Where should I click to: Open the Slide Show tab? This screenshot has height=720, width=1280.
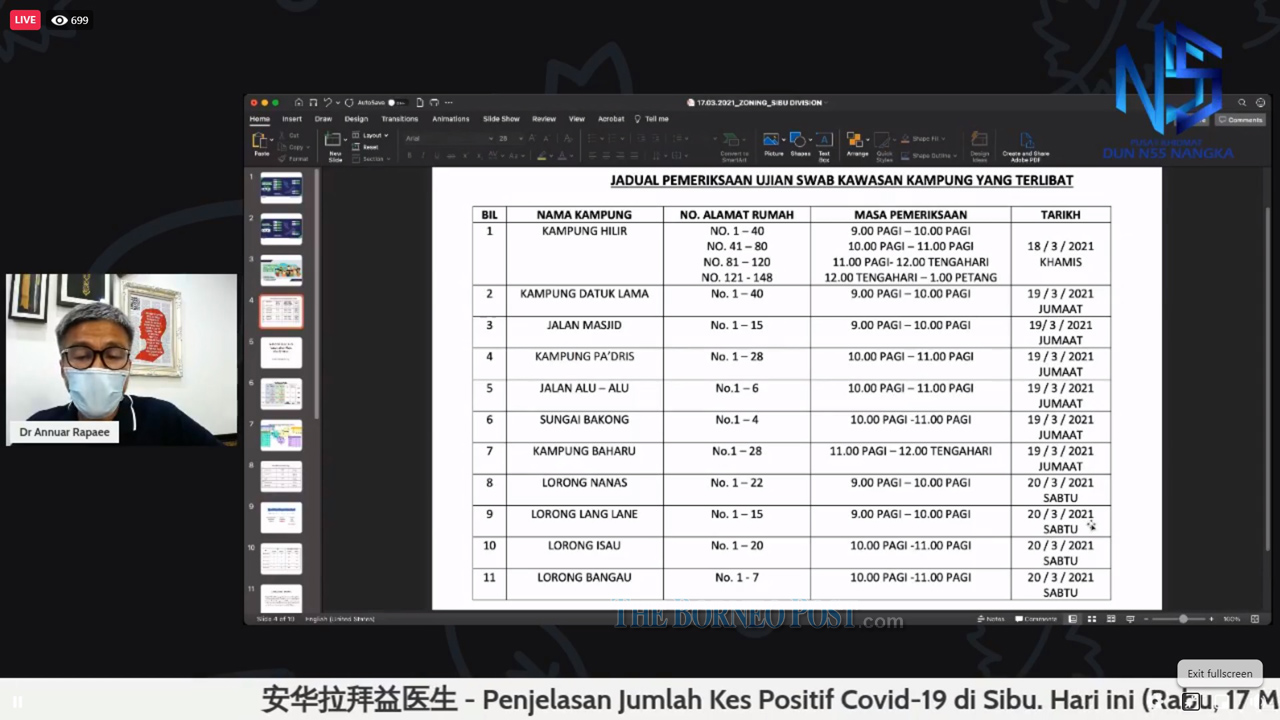(x=501, y=119)
